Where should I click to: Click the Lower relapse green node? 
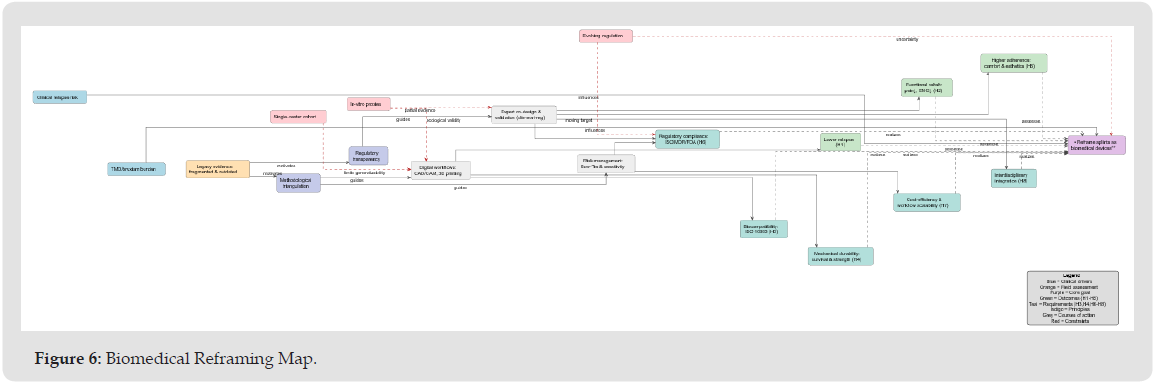[x=840, y=143]
